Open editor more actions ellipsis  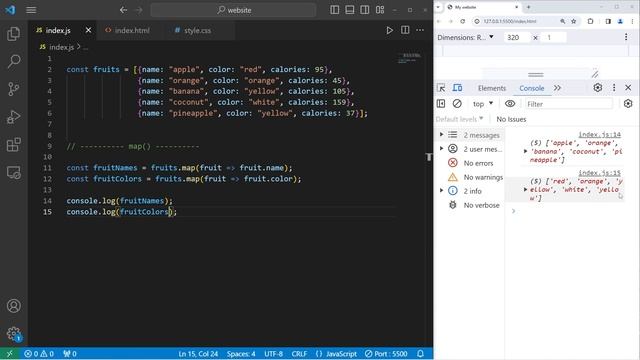pyautogui.click(x=420, y=30)
